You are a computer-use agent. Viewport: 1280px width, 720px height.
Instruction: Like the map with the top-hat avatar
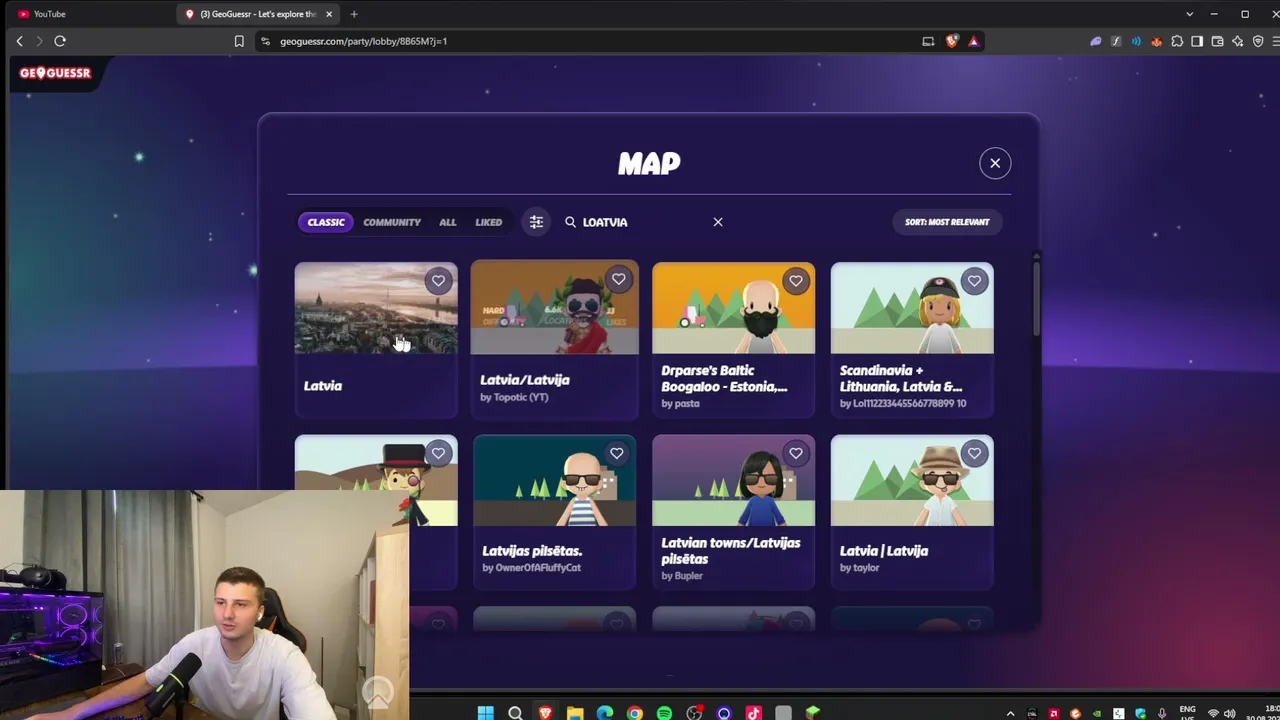tap(438, 454)
